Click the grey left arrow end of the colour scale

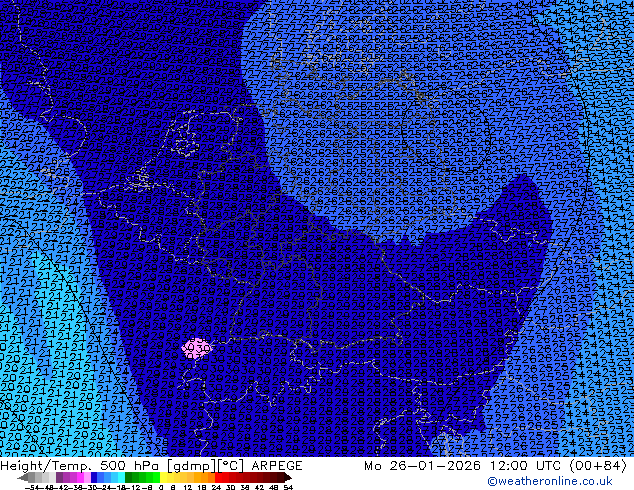(x=23, y=477)
